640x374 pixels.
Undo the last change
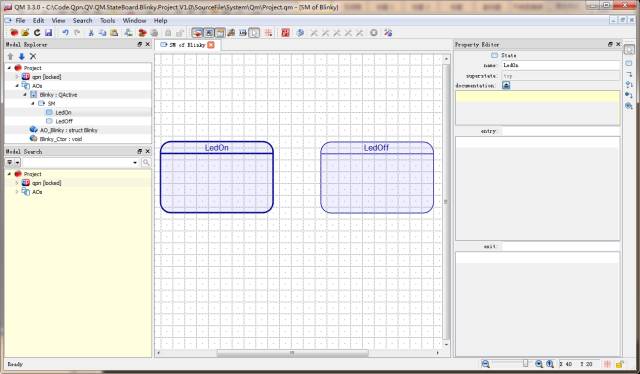point(65,33)
